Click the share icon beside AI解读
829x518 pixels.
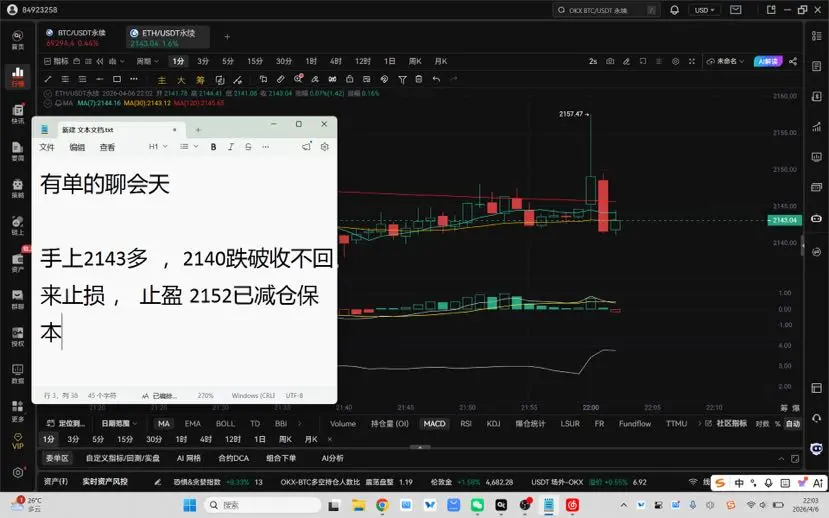[x=793, y=61]
